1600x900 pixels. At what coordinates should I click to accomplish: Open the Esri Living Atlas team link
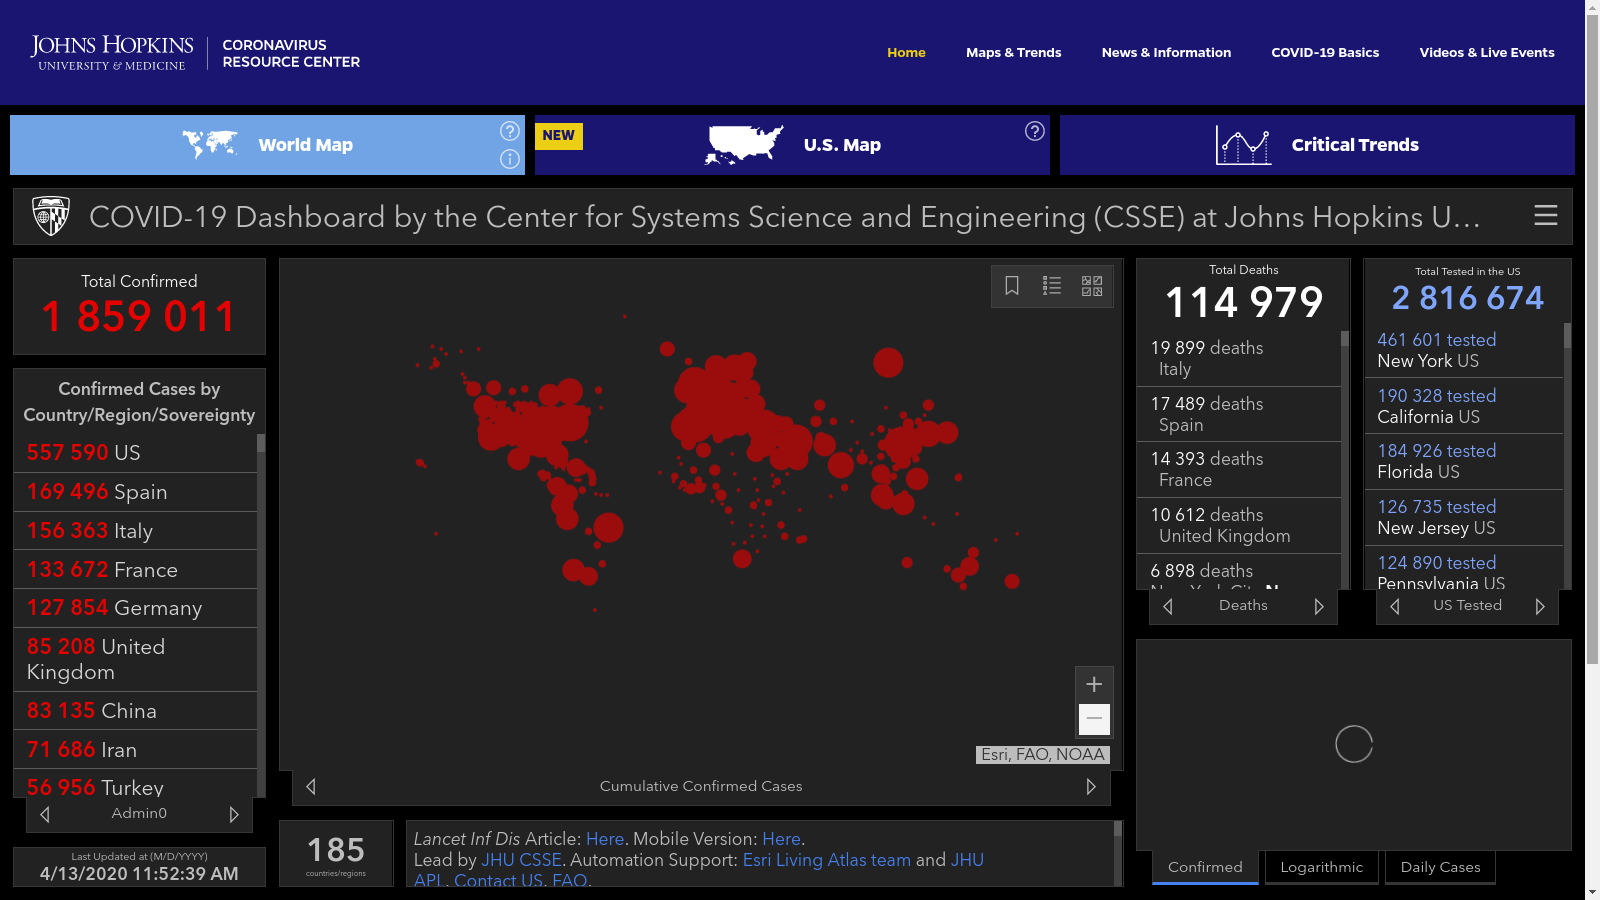[826, 860]
